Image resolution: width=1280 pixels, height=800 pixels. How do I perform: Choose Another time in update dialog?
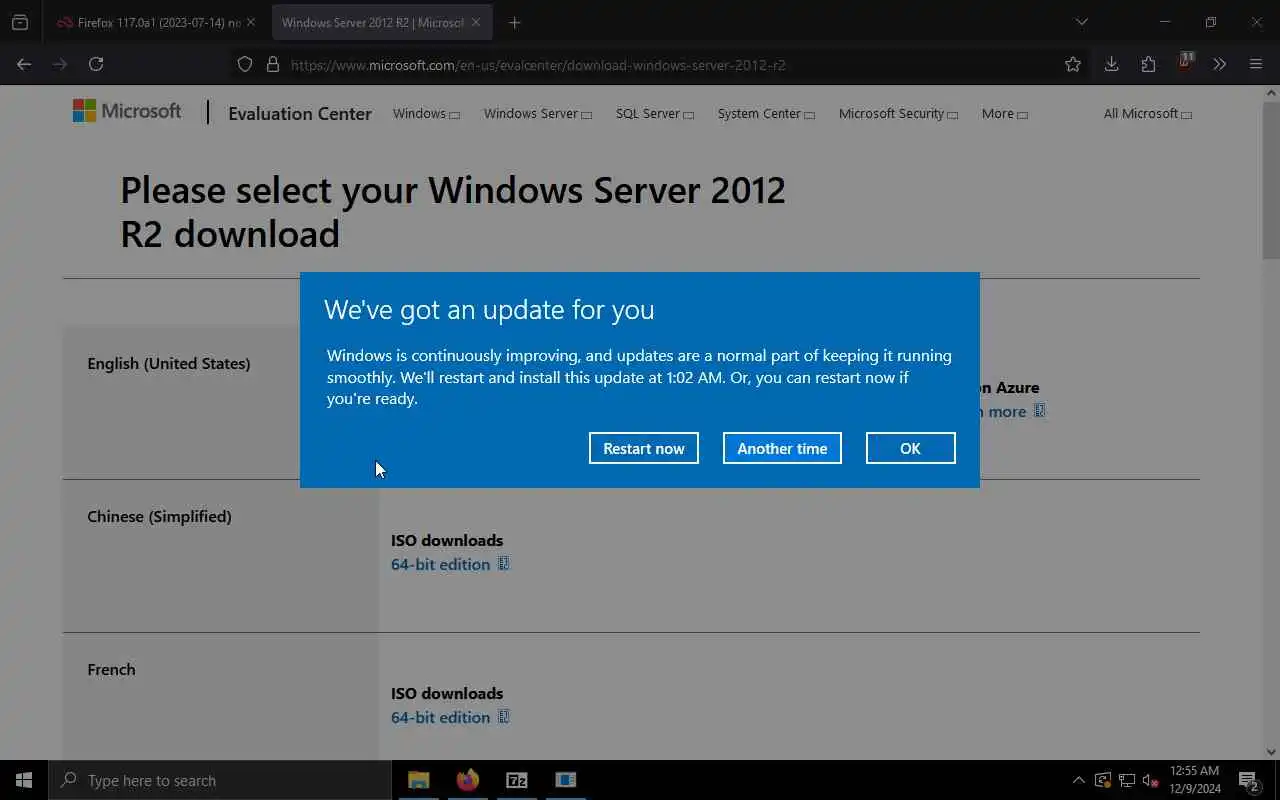coord(782,448)
